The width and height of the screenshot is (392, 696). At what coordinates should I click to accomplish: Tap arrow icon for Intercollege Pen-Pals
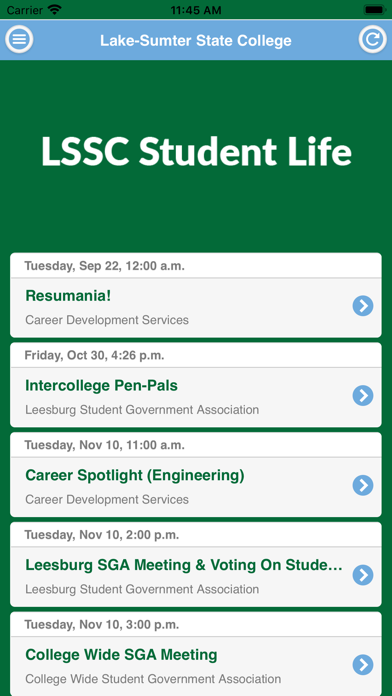(x=363, y=395)
